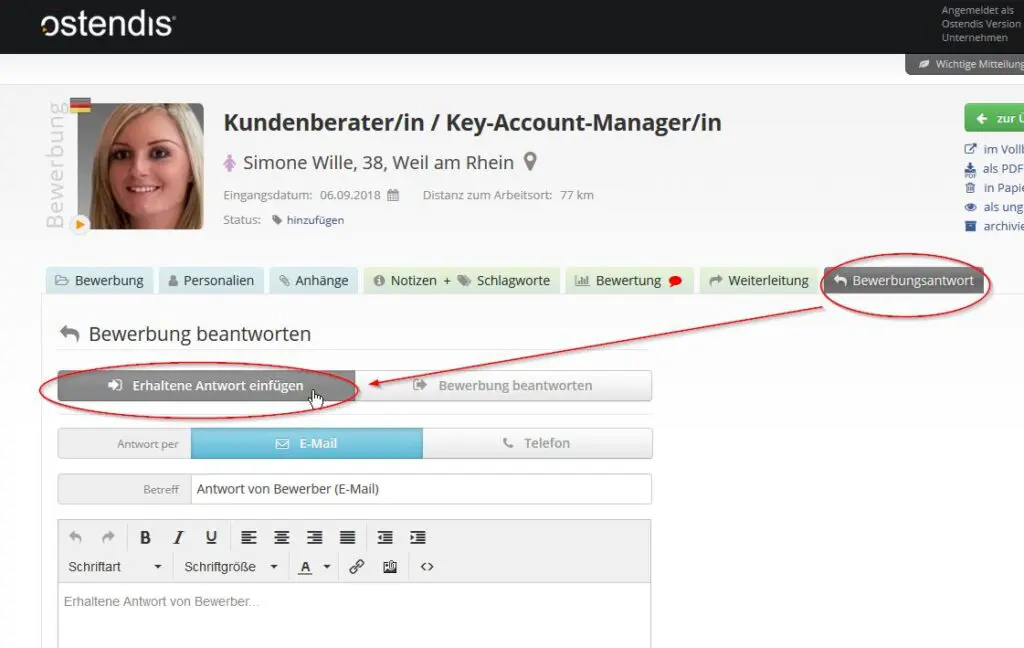The height and width of the screenshot is (648, 1024).
Task: Choose E-Mail as answer channel
Action: (307, 444)
